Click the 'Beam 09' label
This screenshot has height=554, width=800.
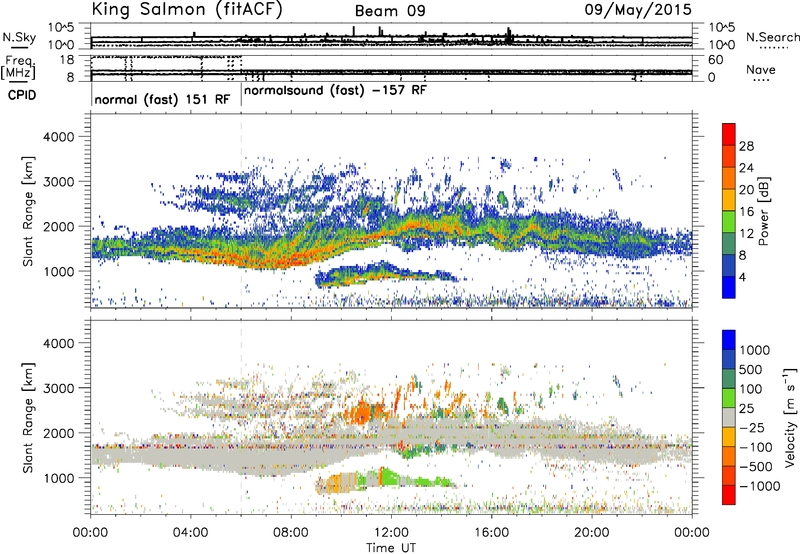click(390, 11)
